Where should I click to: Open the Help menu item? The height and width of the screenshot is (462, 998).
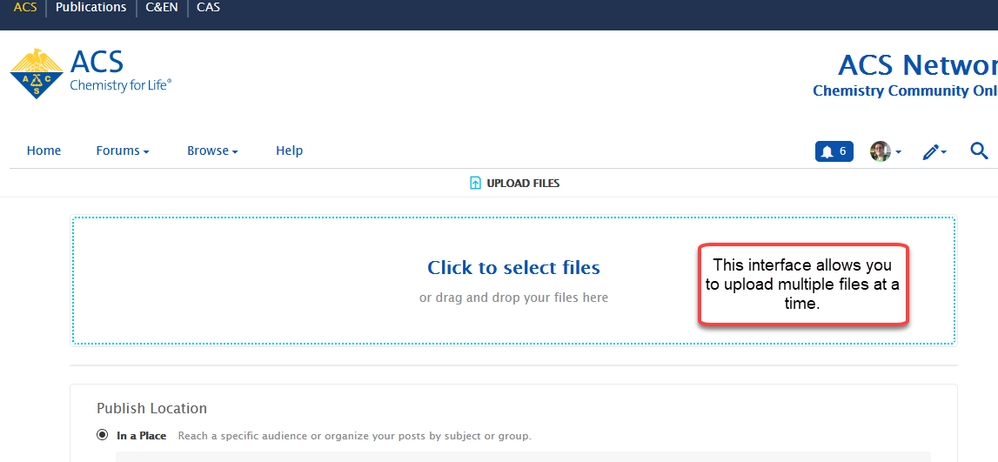coord(289,151)
